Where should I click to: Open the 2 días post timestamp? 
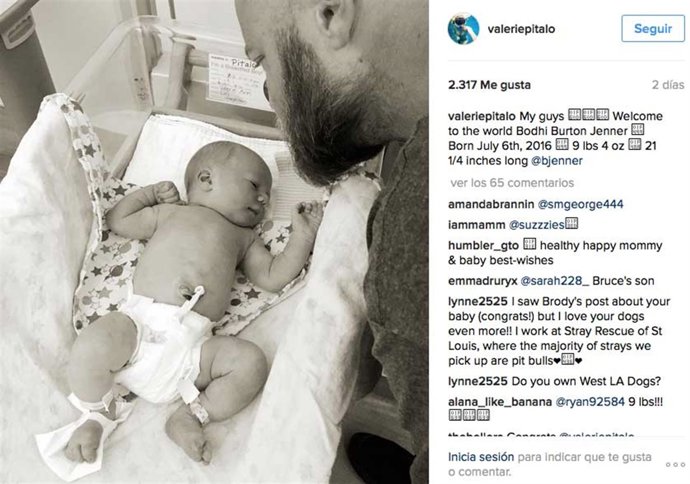pos(668,85)
